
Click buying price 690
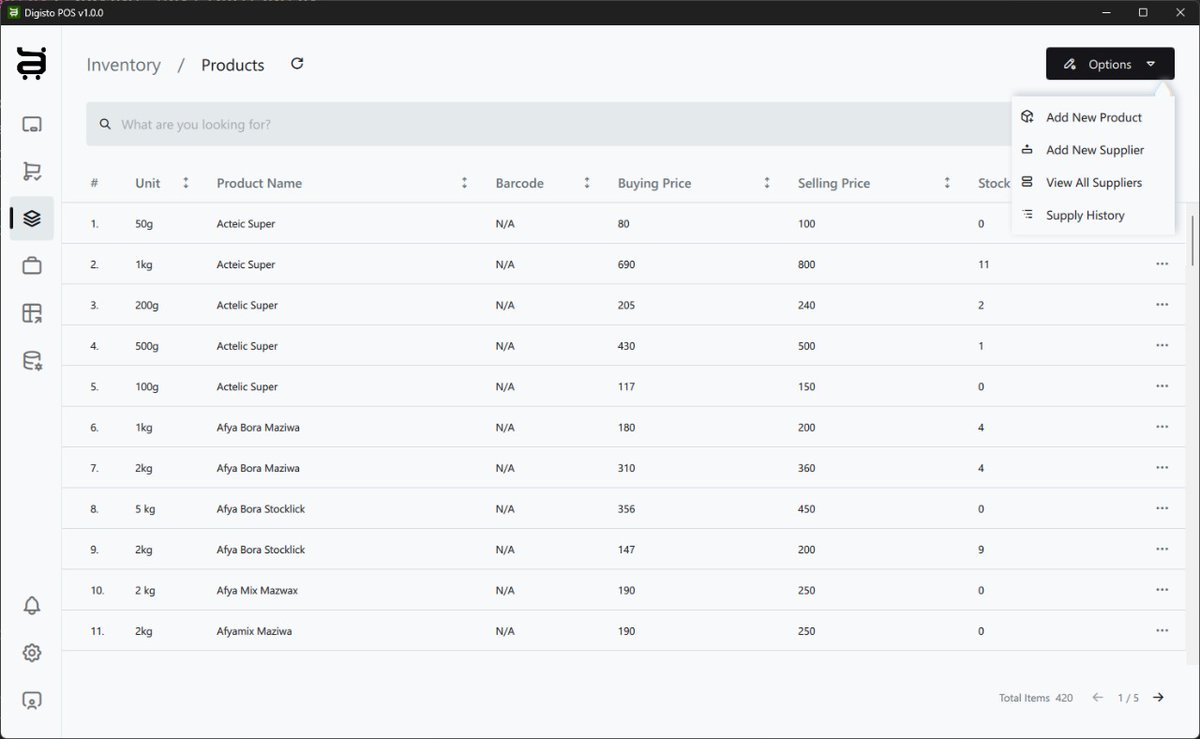tap(626, 264)
